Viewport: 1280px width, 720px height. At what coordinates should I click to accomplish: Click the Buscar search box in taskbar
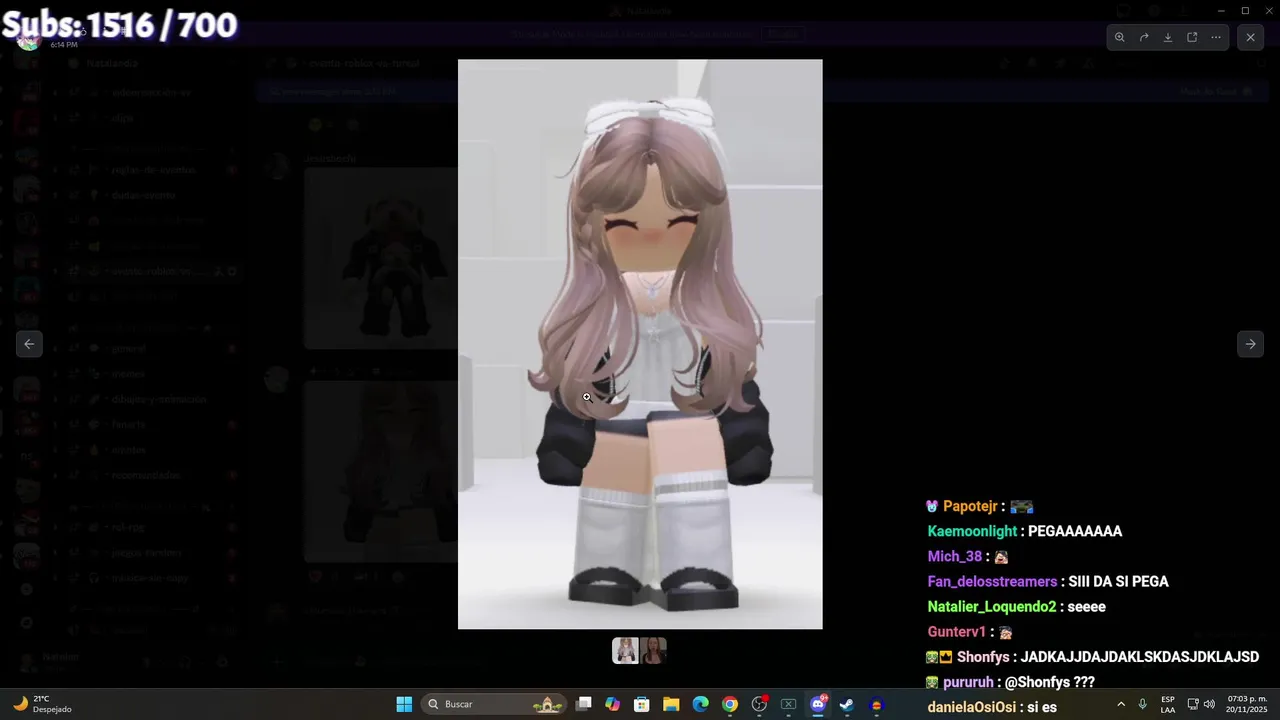[x=495, y=704]
